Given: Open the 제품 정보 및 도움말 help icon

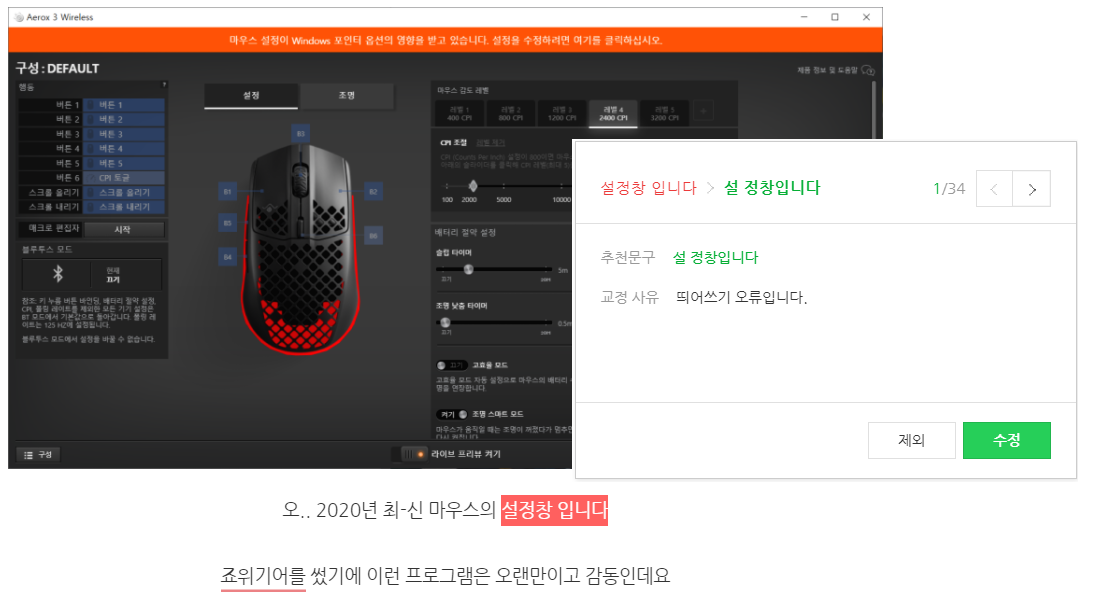Looking at the screenshot, I should 868,70.
